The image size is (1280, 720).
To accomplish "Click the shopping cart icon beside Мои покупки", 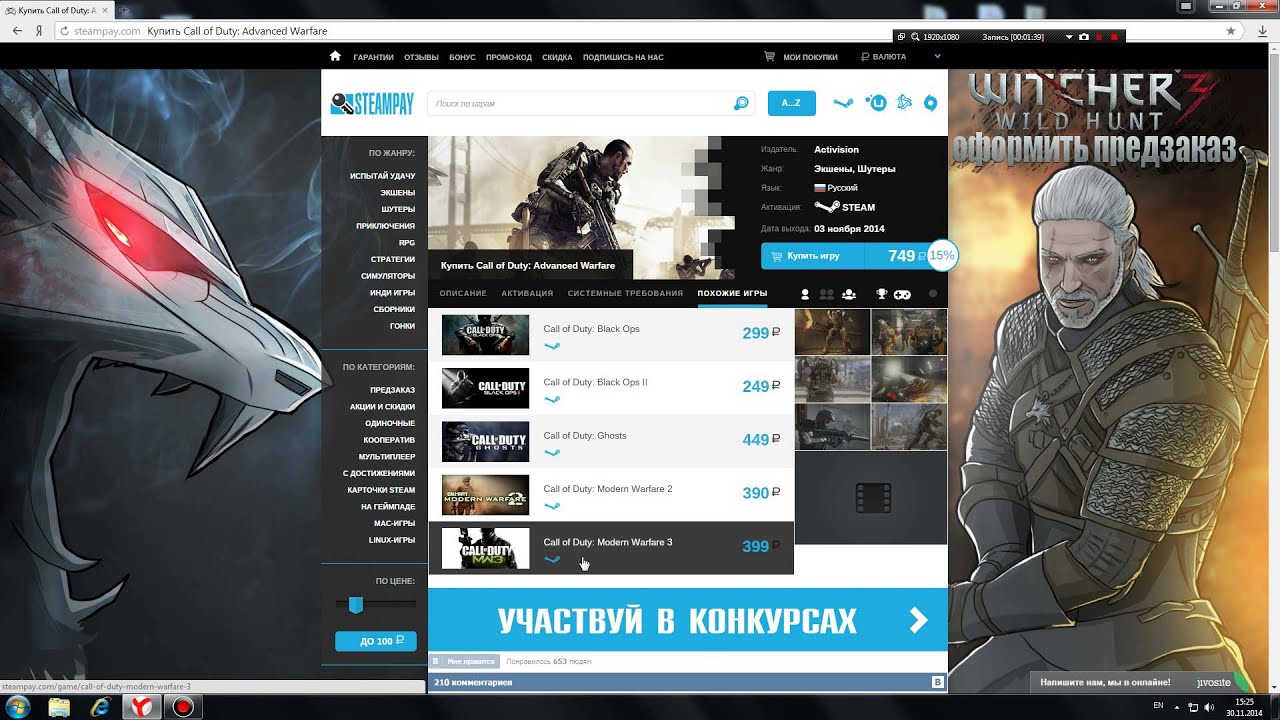I will (769, 57).
